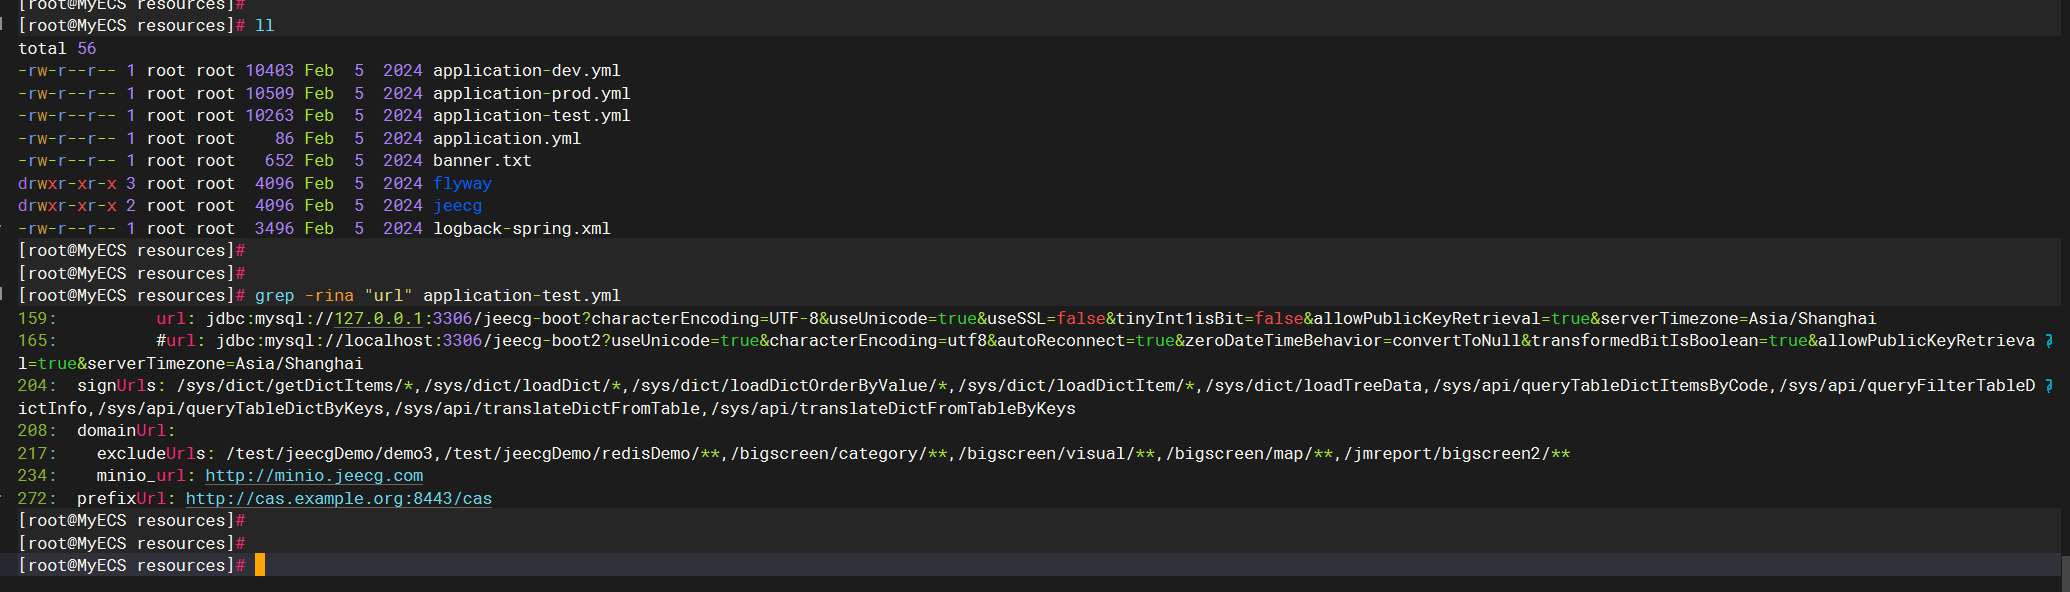The width and height of the screenshot is (2070, 592).
Task: Click the file size 10403 value
Action: pos(270,71)
